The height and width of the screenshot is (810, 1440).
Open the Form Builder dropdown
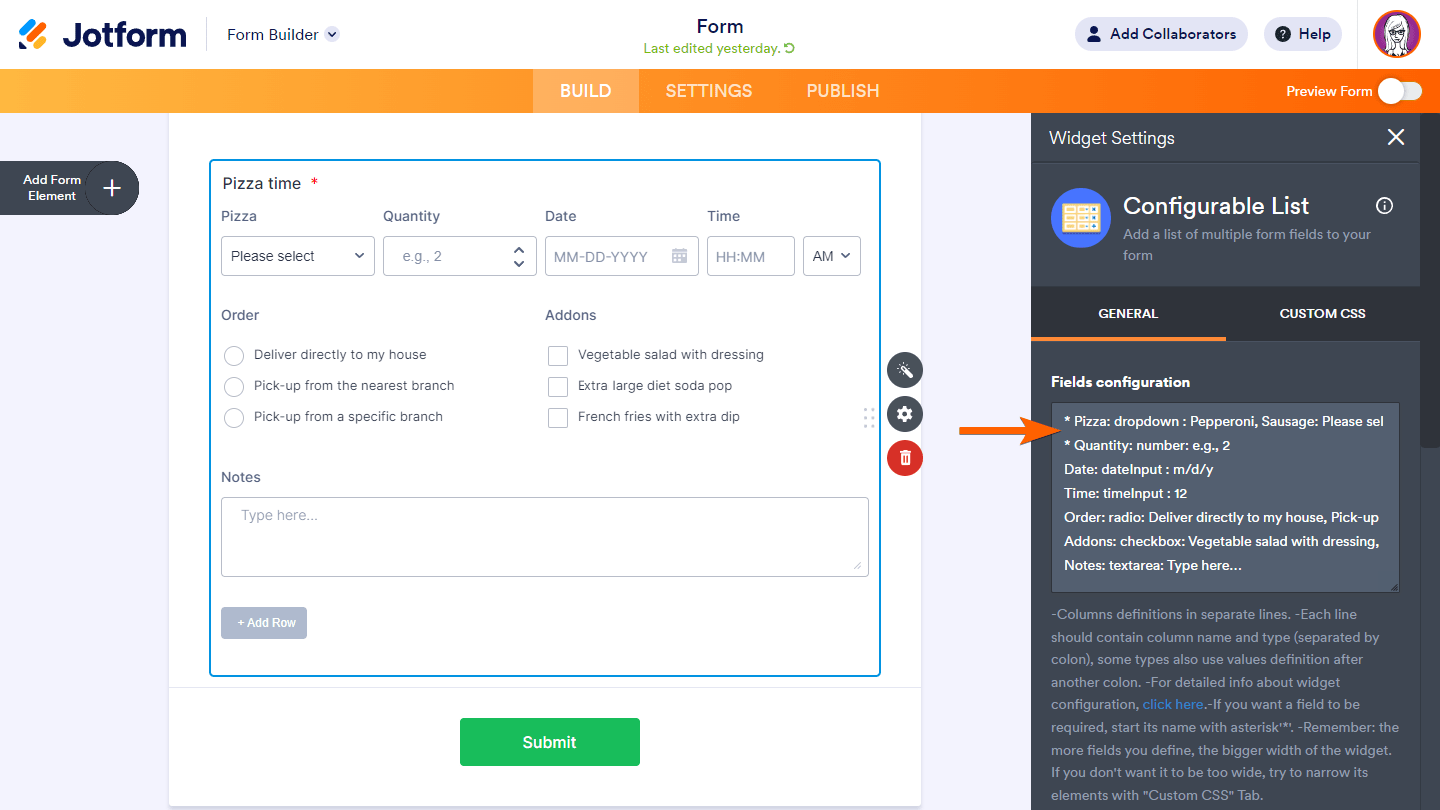(283, 34)
